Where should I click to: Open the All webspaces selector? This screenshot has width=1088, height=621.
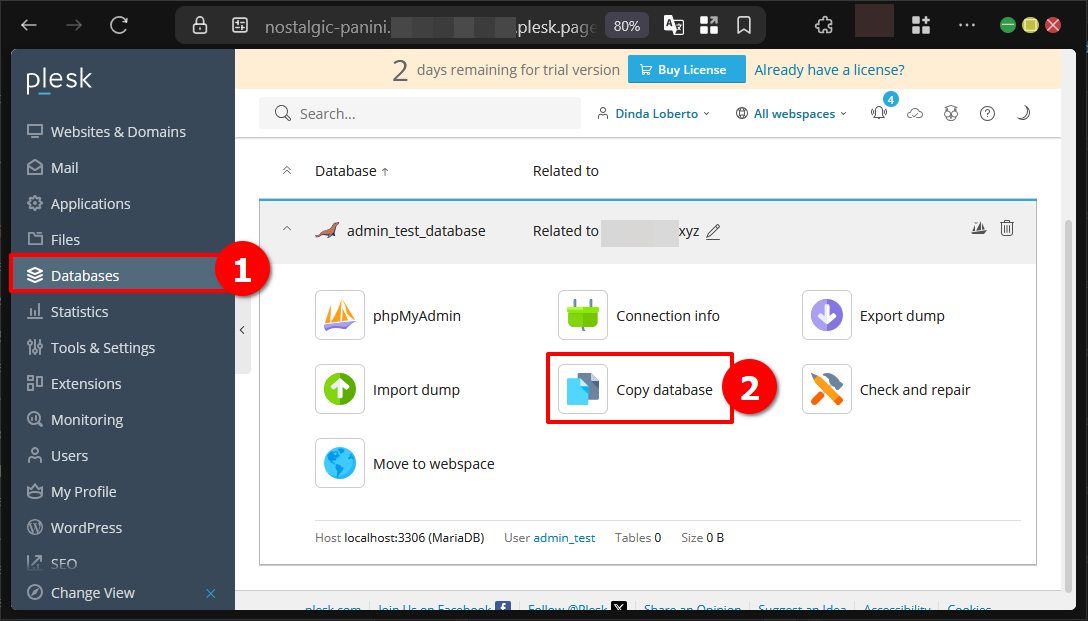click(x=791, y=113)
